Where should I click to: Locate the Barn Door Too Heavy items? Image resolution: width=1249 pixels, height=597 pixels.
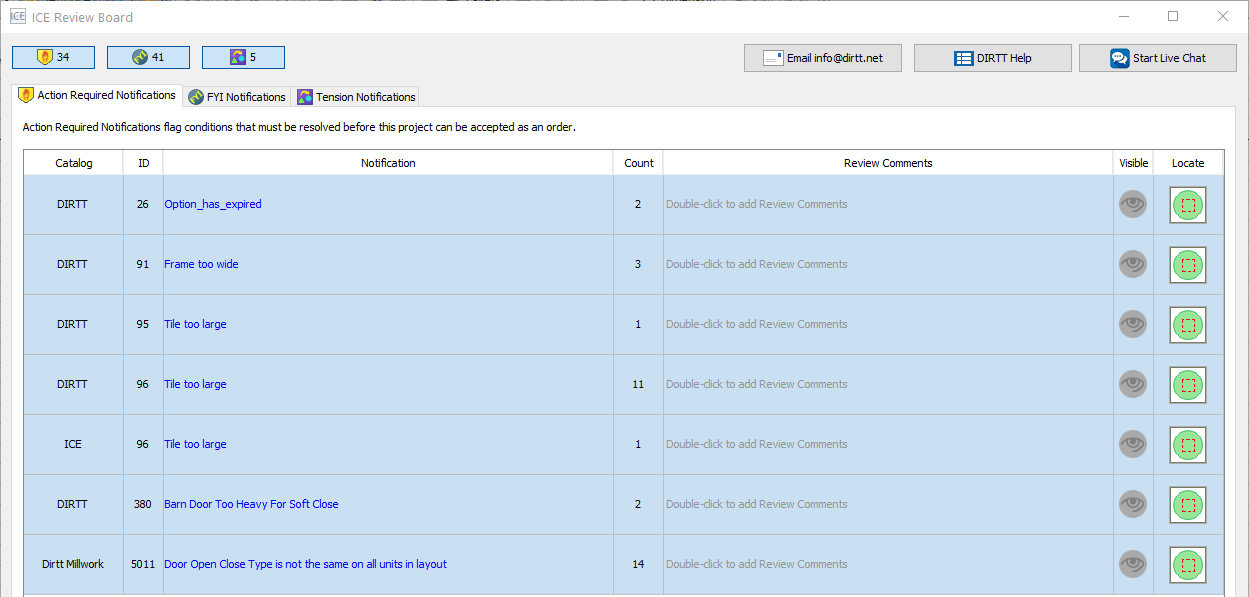click(x=1188, y=505)
